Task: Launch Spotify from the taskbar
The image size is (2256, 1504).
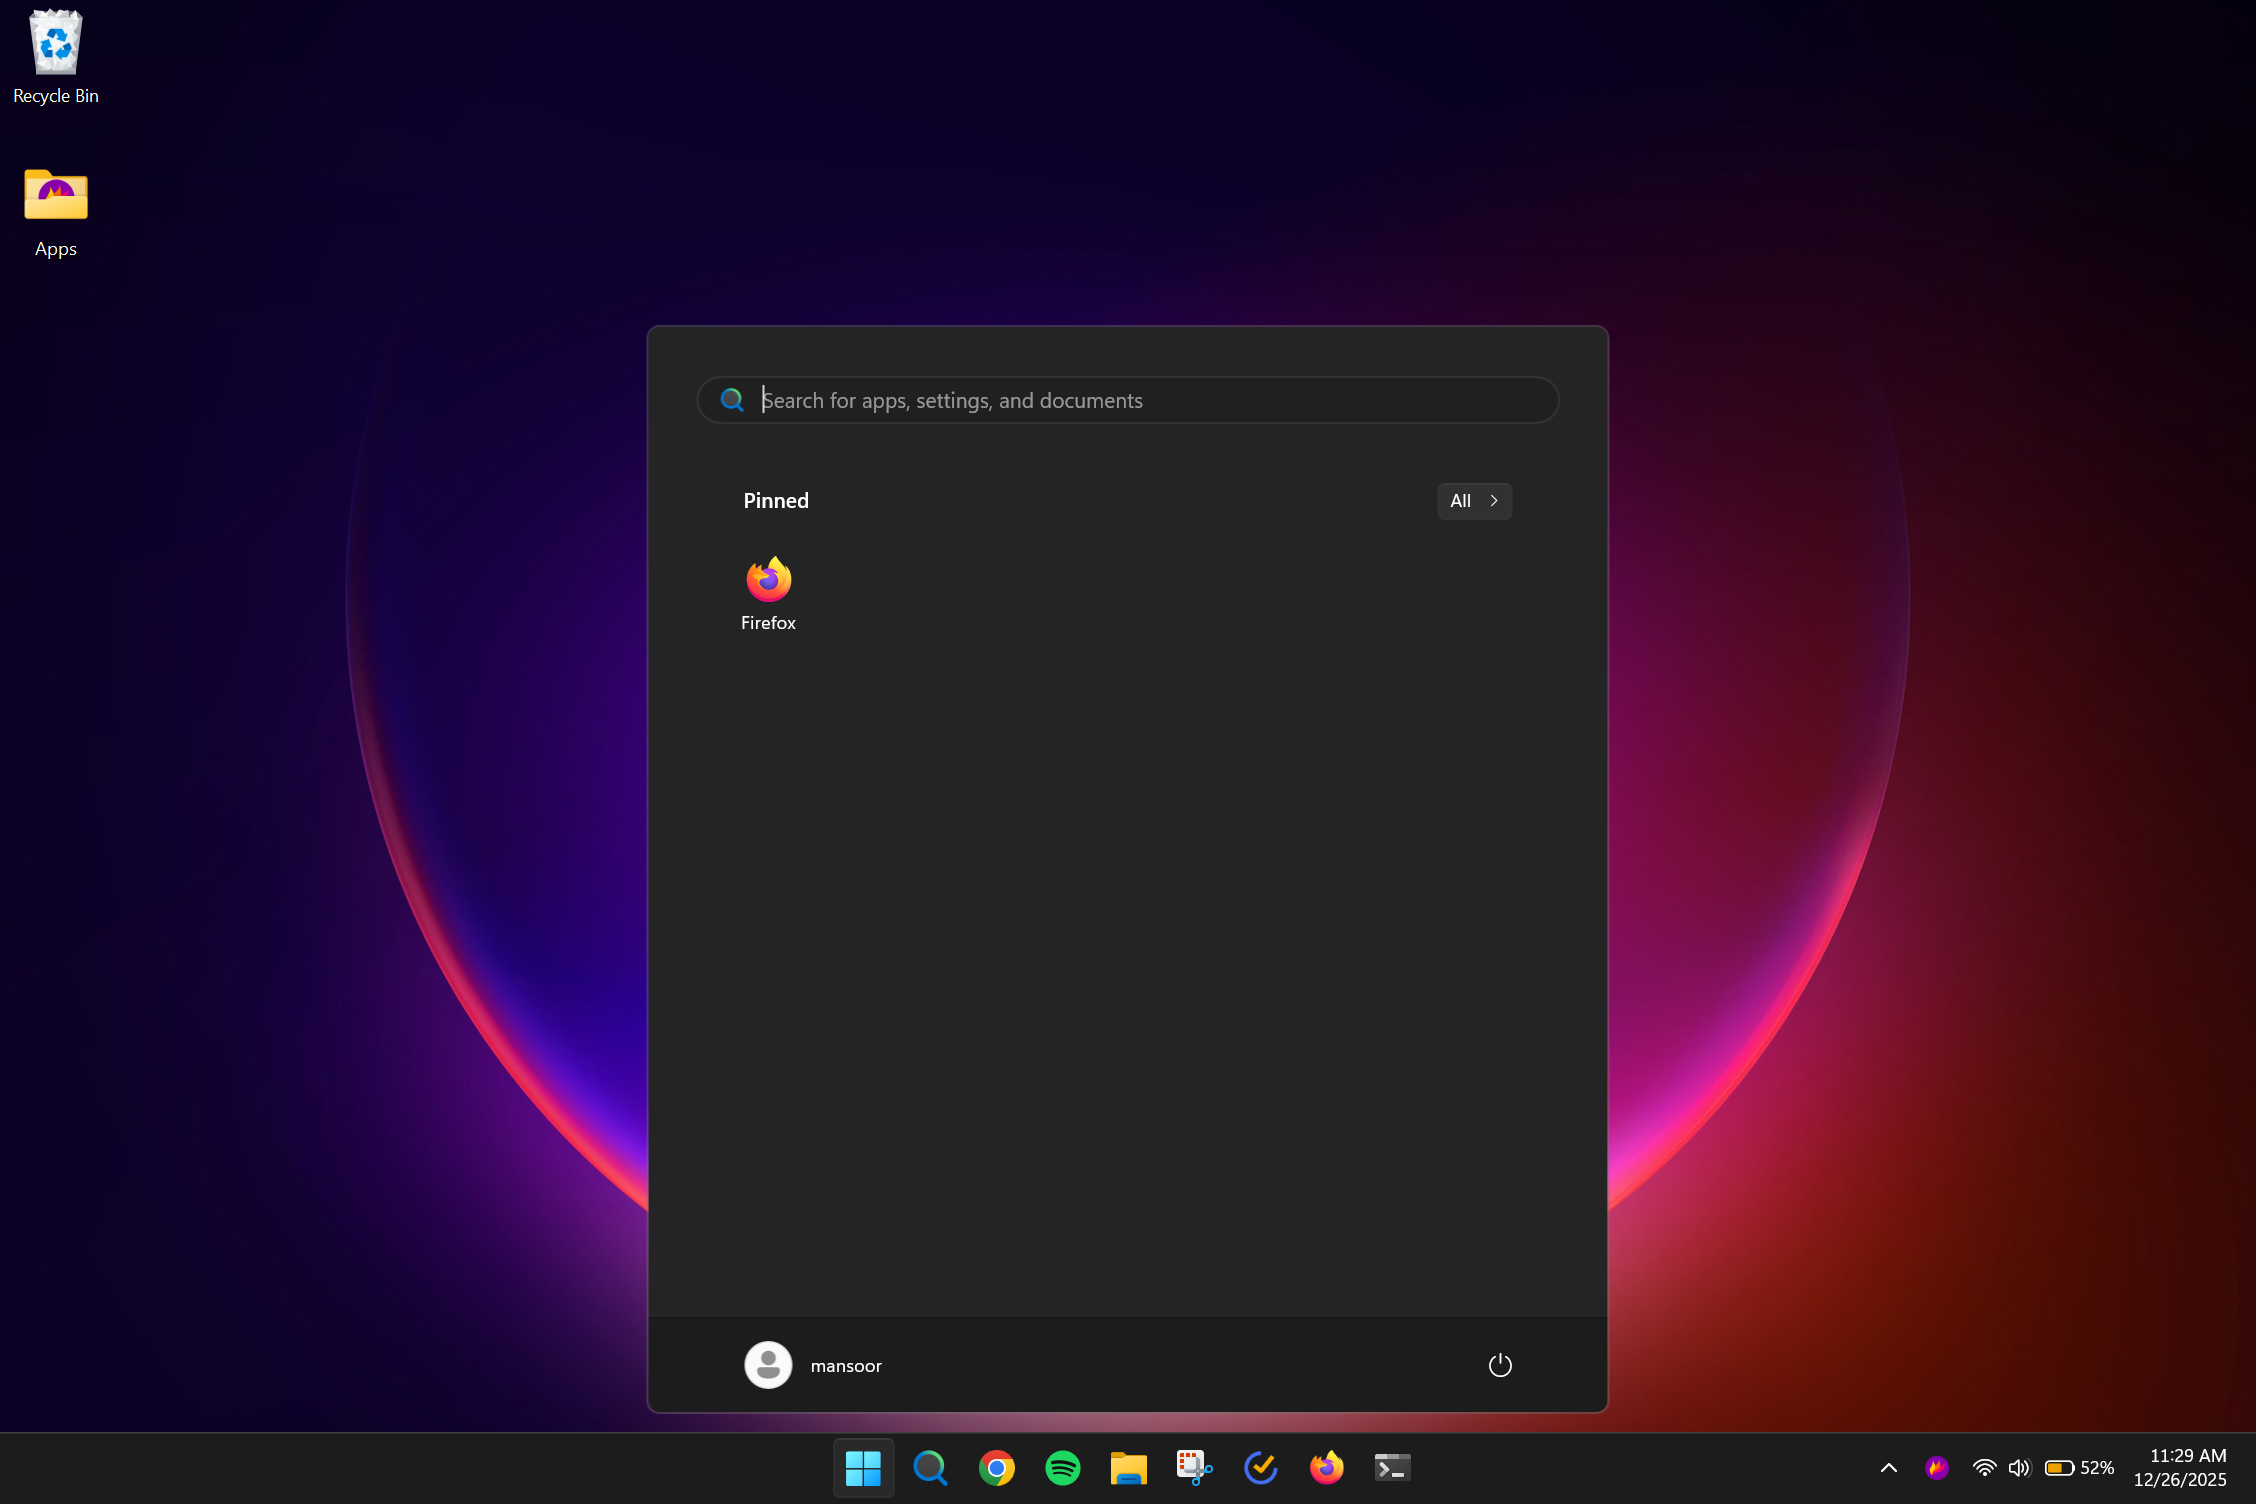Action: 1062,1468
